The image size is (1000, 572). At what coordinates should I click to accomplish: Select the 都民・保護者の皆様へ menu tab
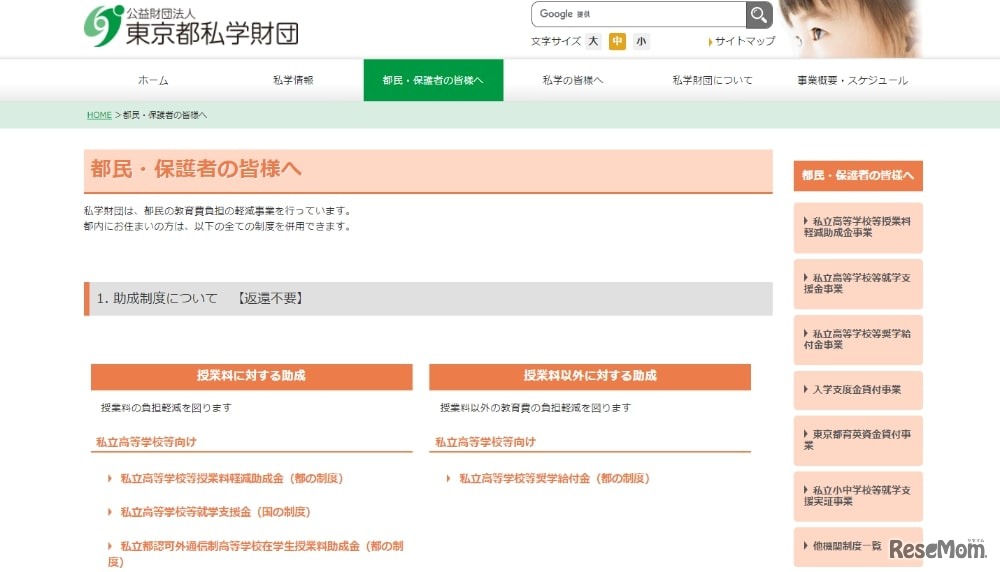[x=433, y=80]
